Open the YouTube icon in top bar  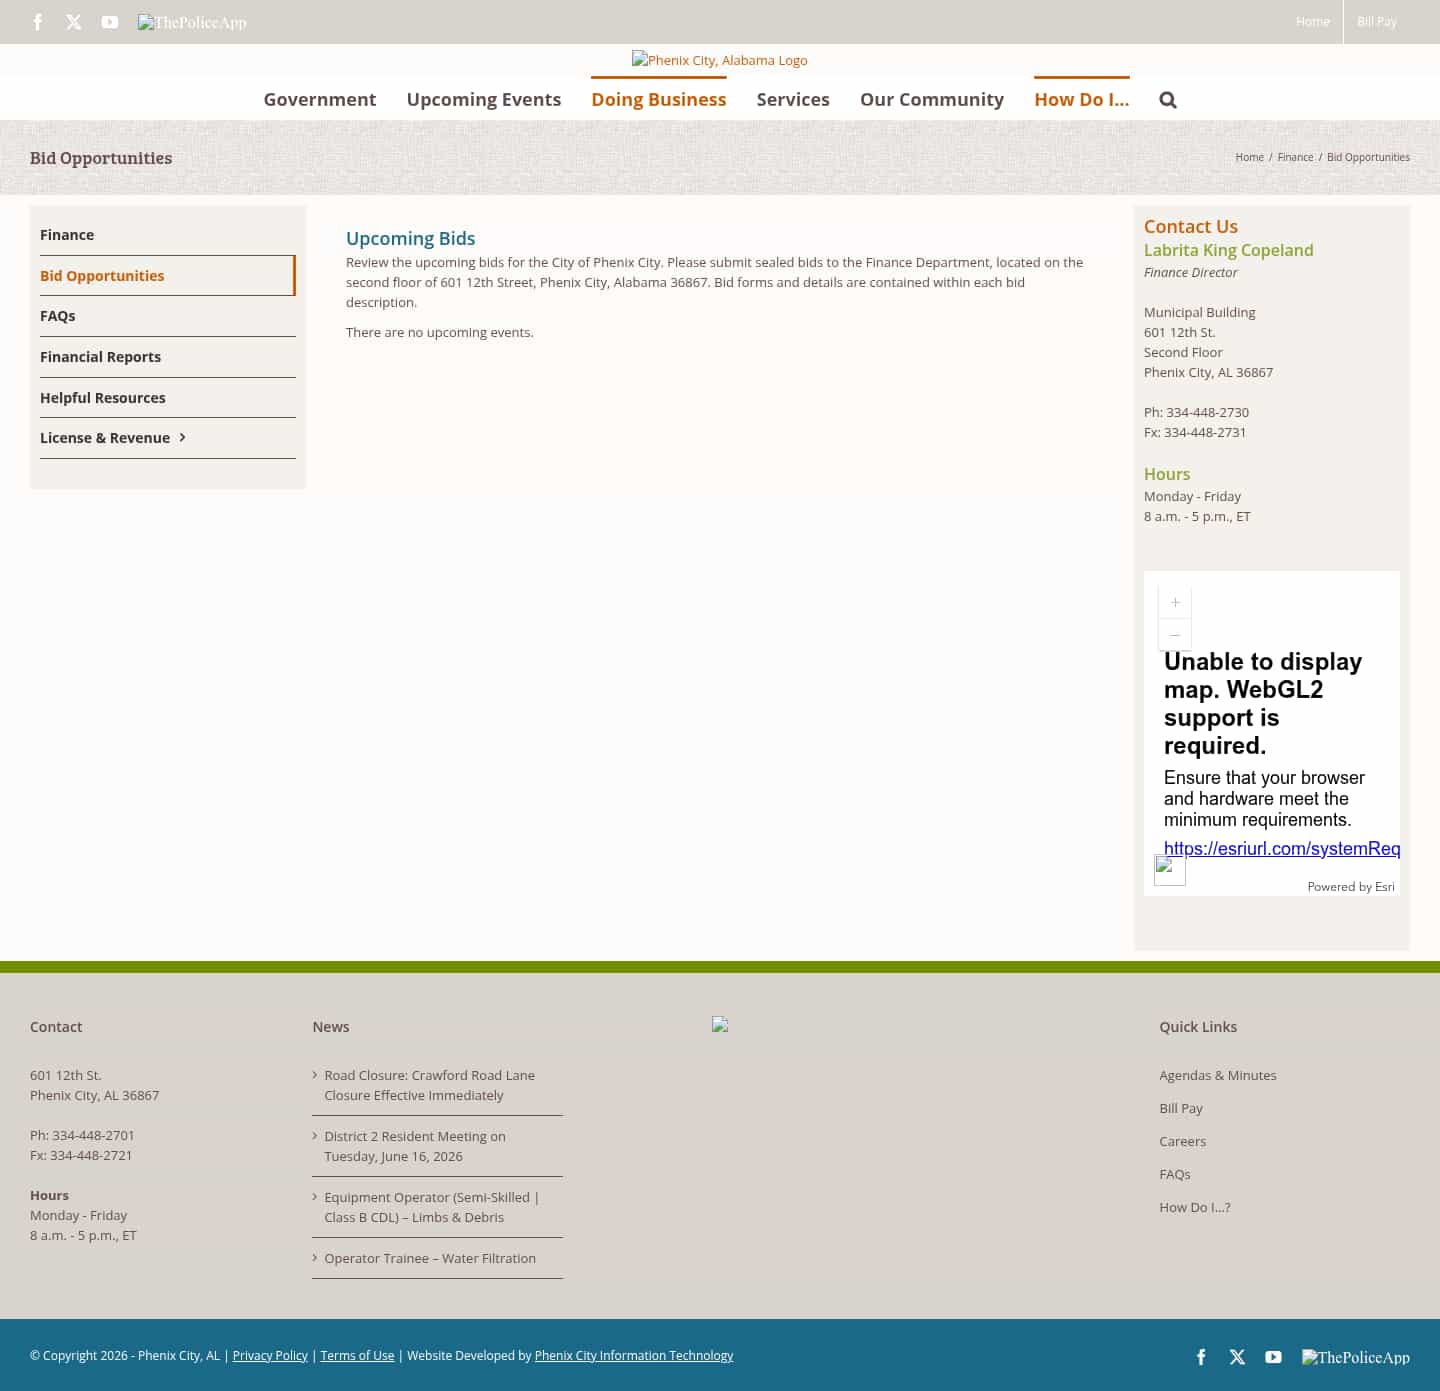coord(110,22)
